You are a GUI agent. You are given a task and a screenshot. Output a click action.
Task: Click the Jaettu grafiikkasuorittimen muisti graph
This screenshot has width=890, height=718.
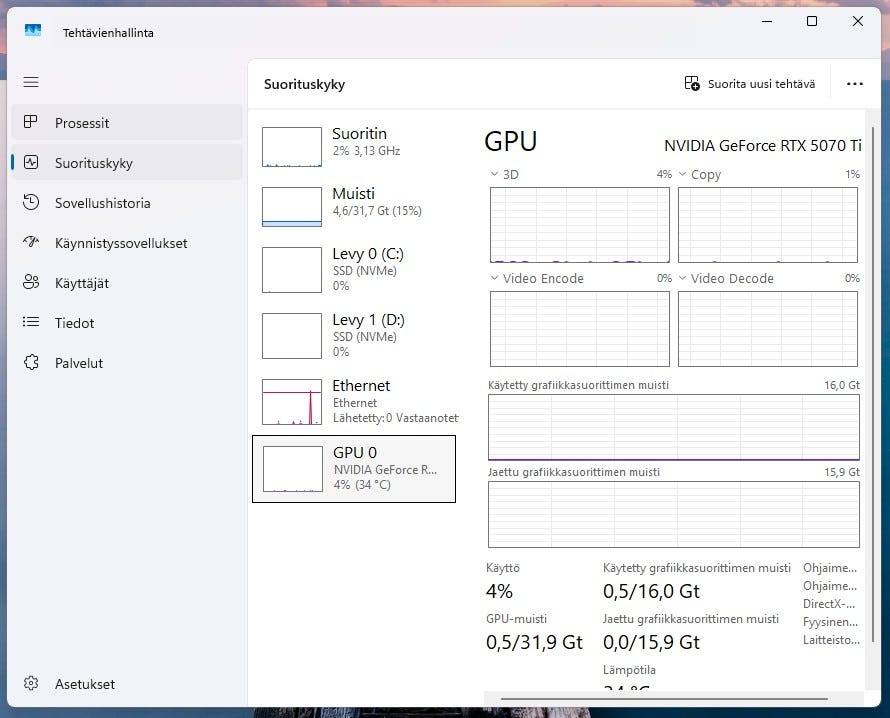point(674,514)
